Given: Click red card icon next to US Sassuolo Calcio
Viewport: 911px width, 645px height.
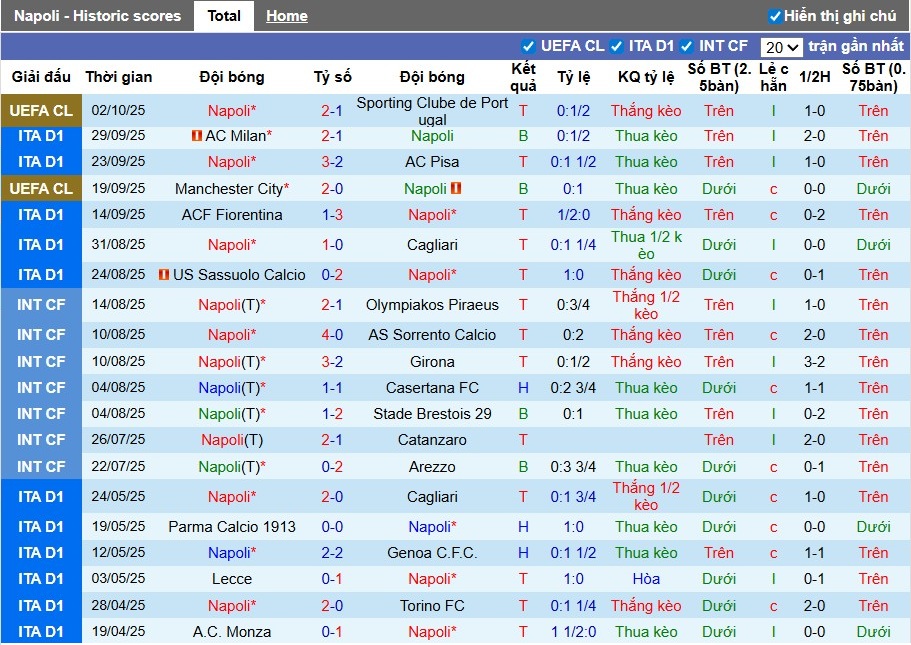Looking at the screenshot, I should point(164,275).
